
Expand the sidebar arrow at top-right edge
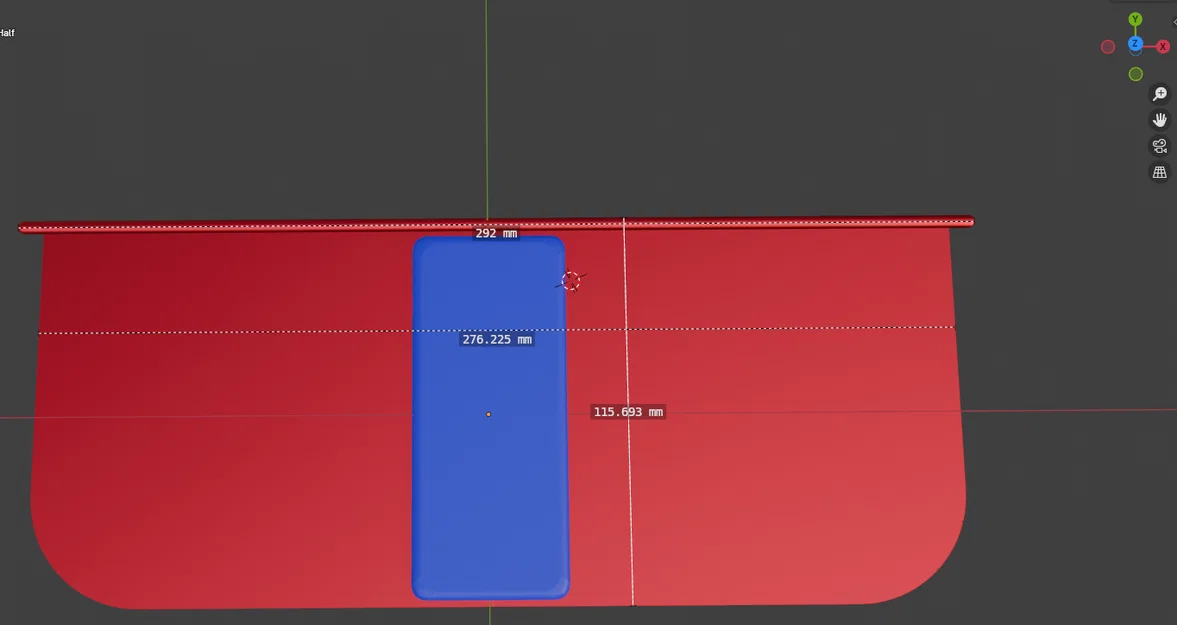coord(1174,22)
